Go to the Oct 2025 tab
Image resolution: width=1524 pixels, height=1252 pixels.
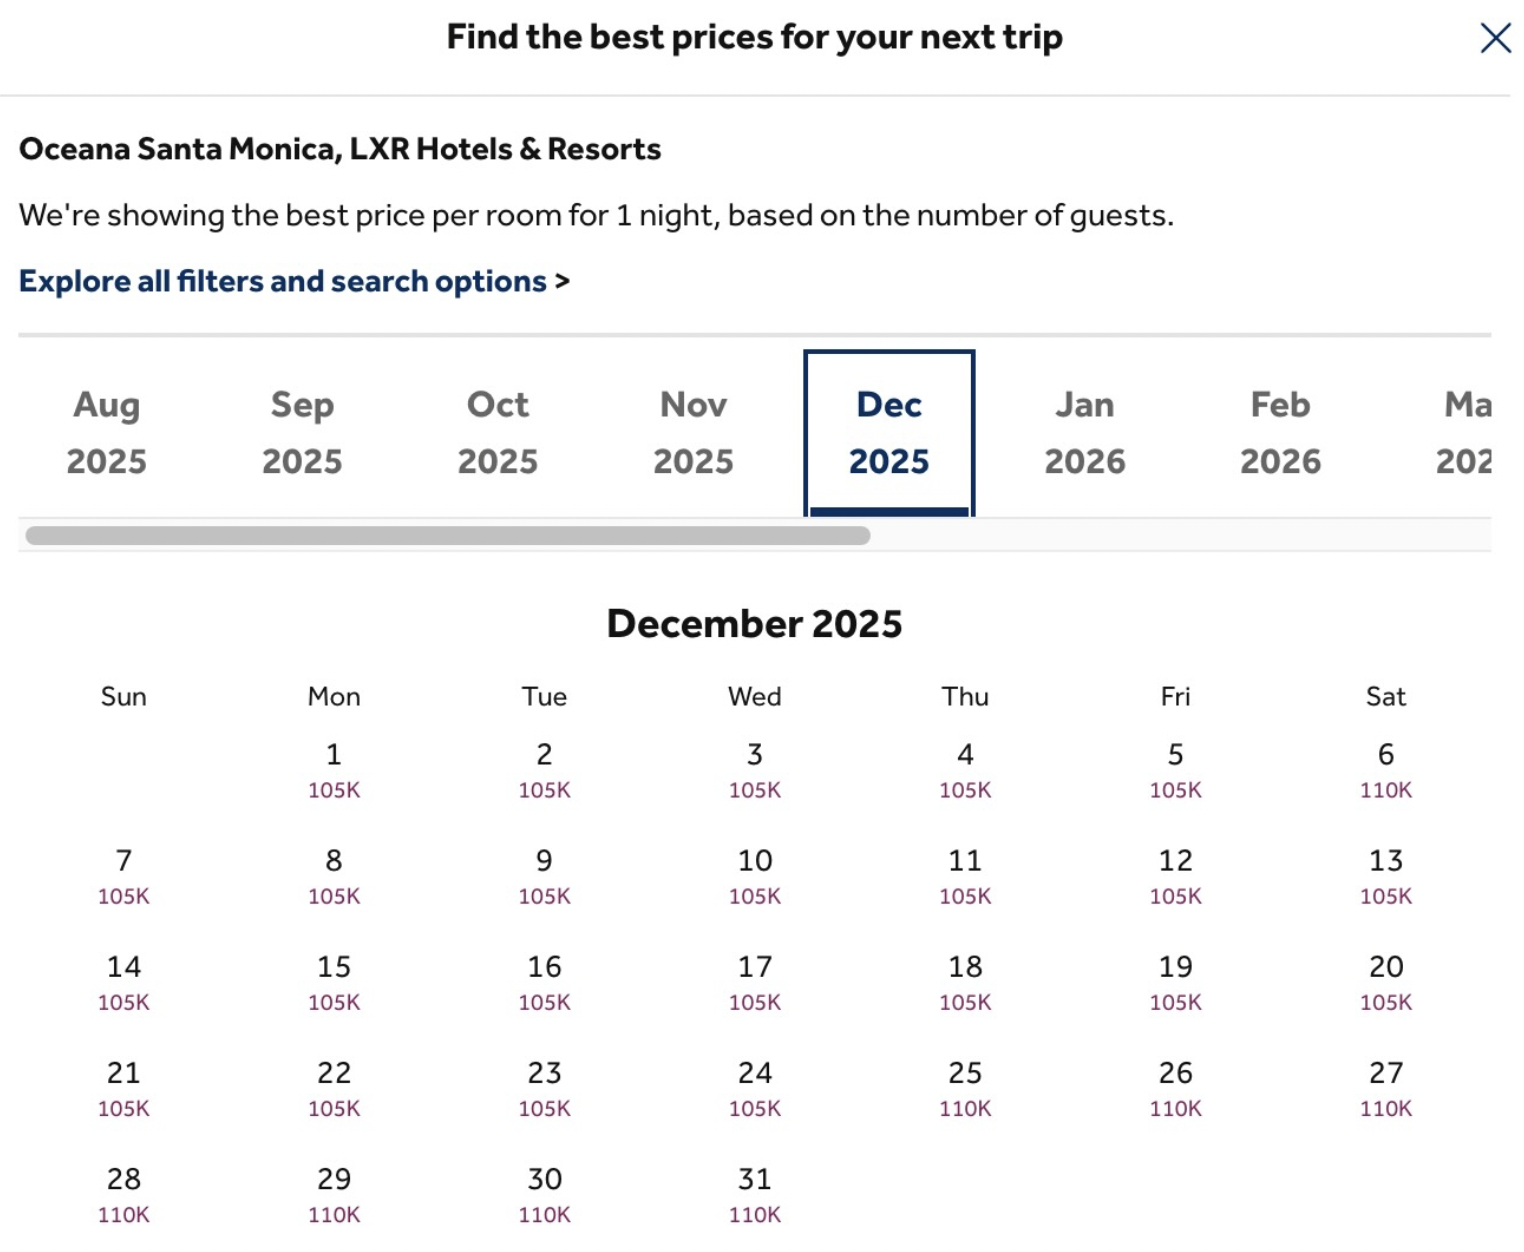coord(498,432)
